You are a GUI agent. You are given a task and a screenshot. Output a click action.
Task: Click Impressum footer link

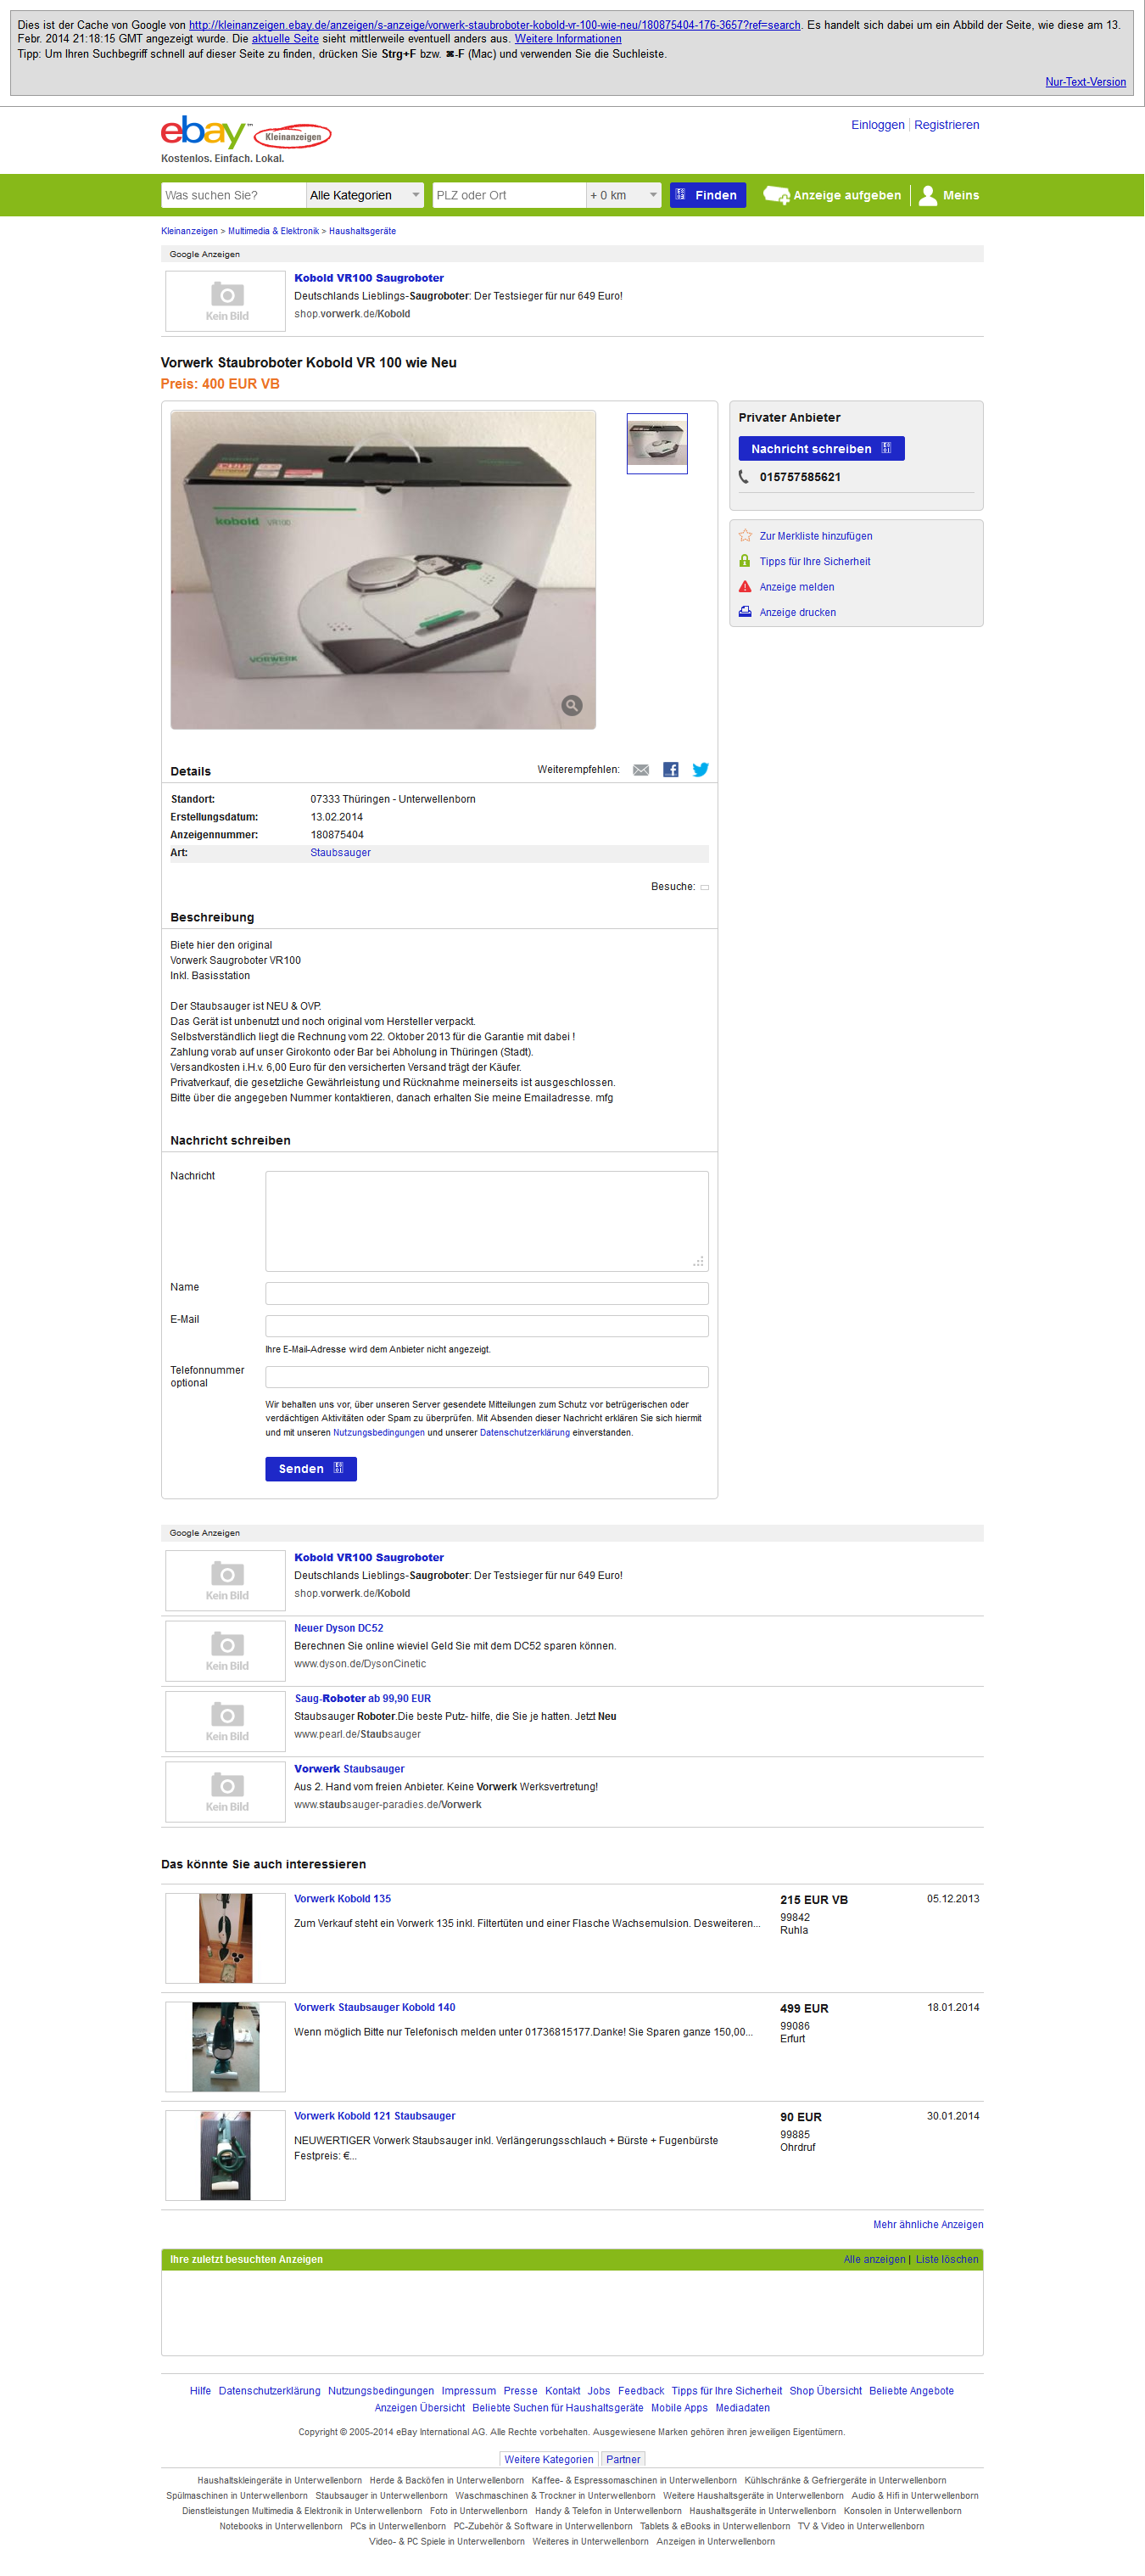click(468, 2391)
